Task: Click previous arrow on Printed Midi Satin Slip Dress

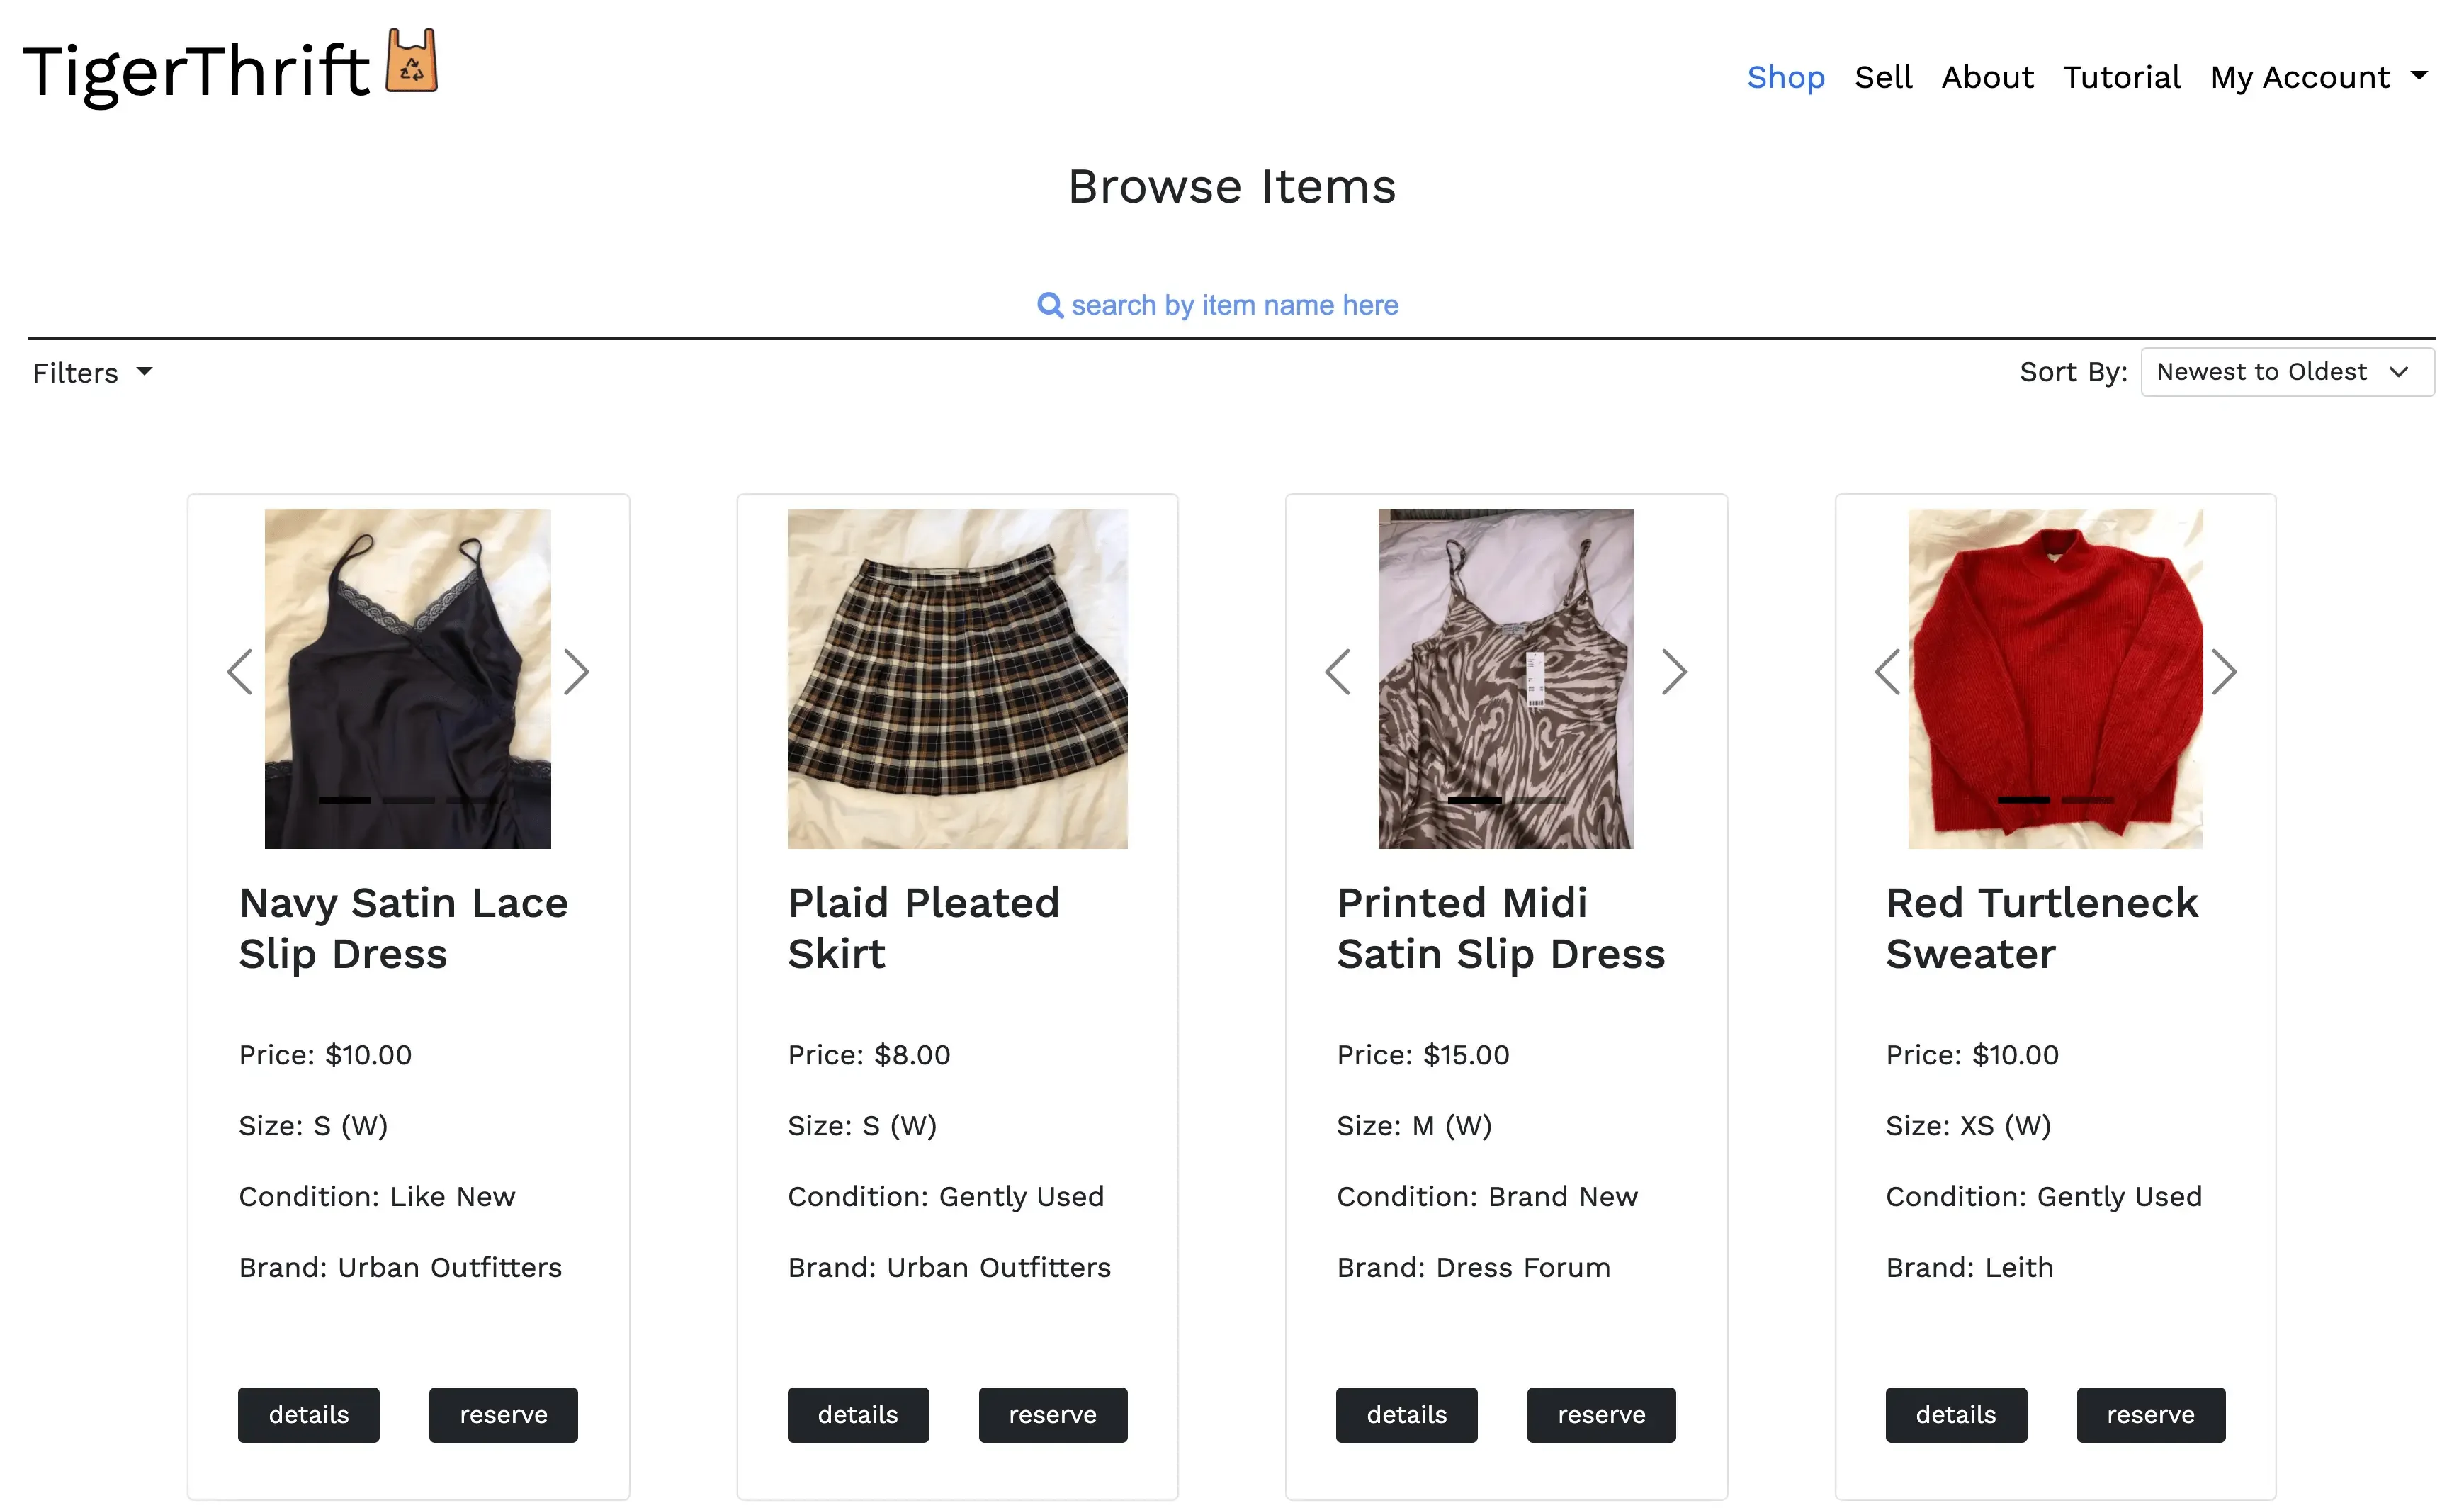Action: 1338,672
